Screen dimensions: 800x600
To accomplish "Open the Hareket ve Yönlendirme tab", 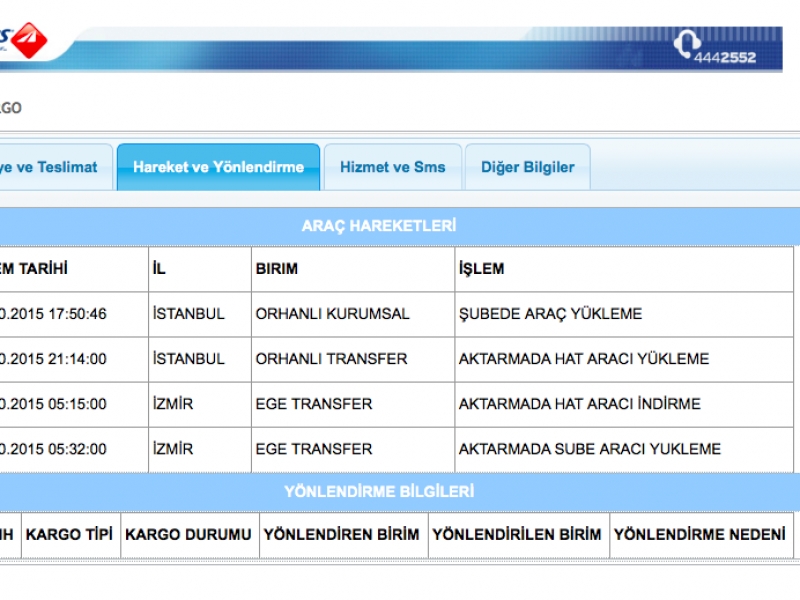I will point(218,167).
